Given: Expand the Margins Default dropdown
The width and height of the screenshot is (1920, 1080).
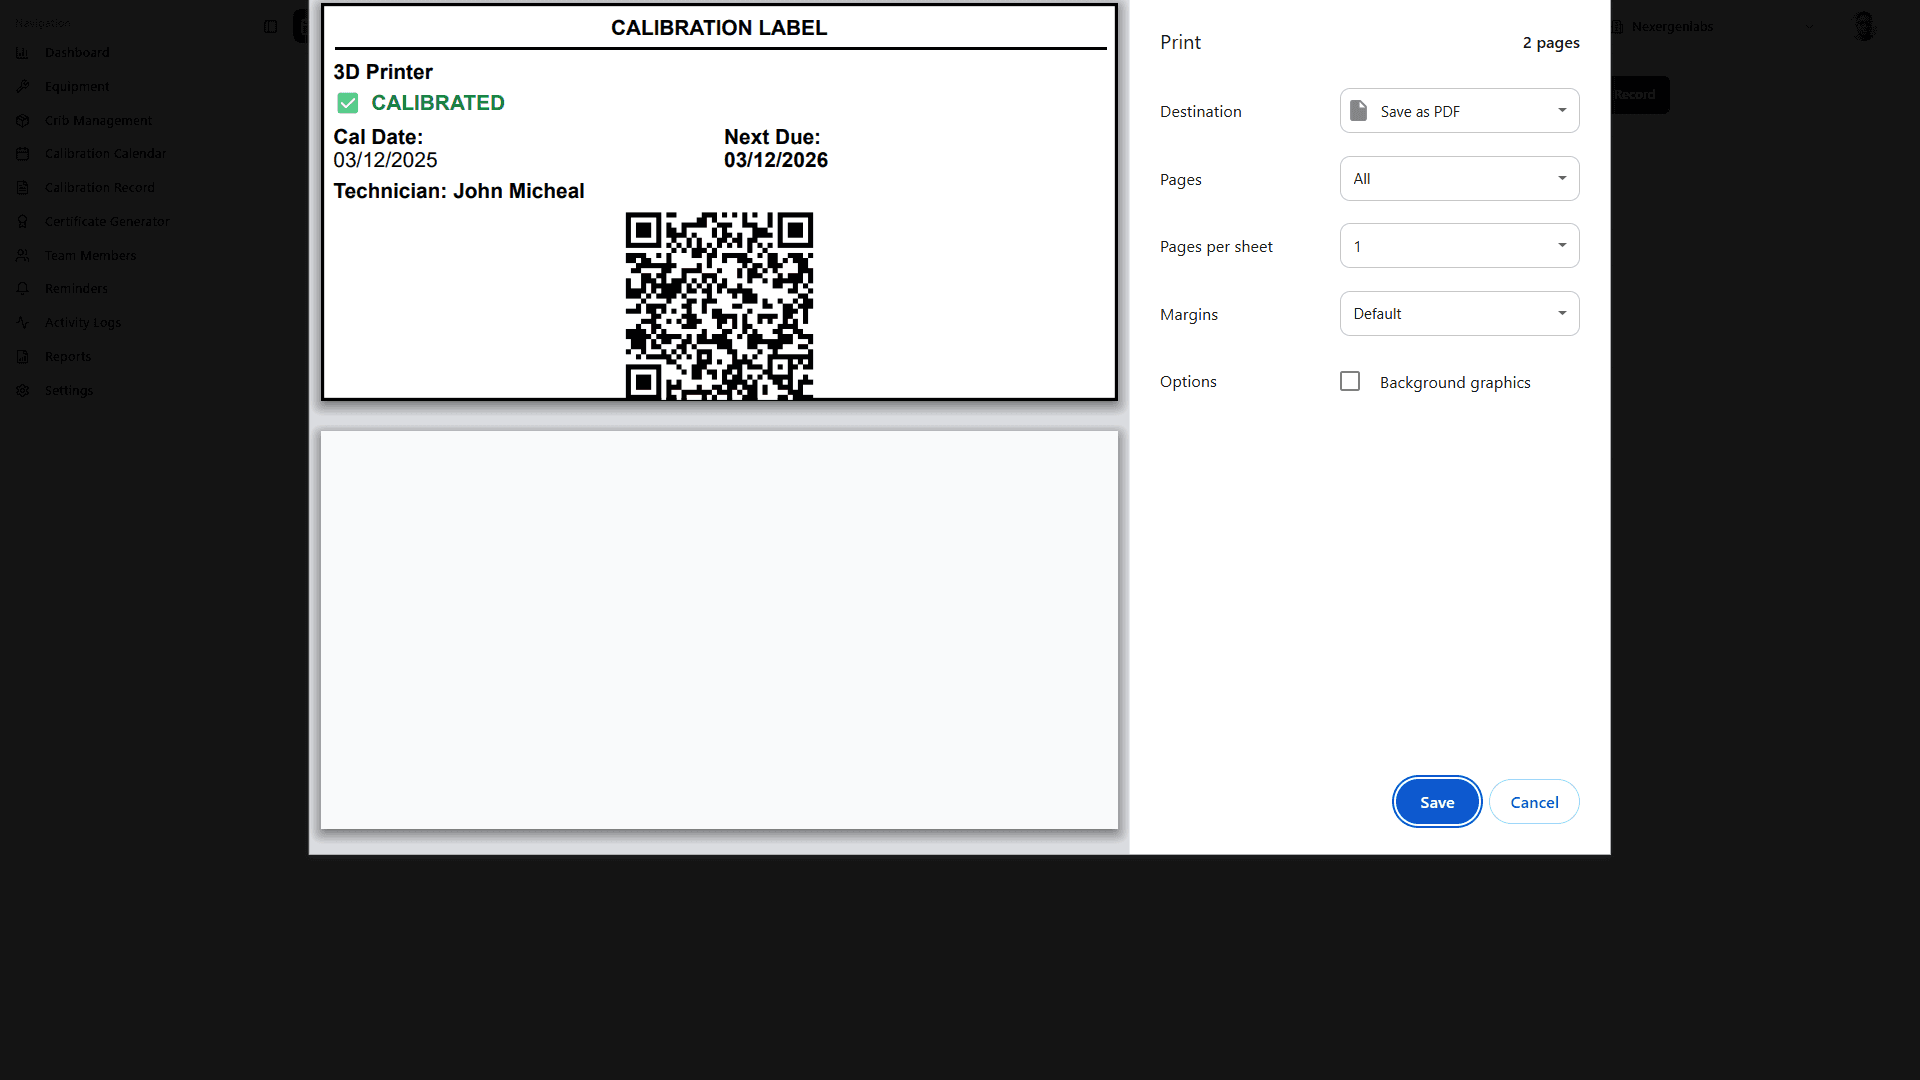Looking at the screenshot, I should point(1459,314).
